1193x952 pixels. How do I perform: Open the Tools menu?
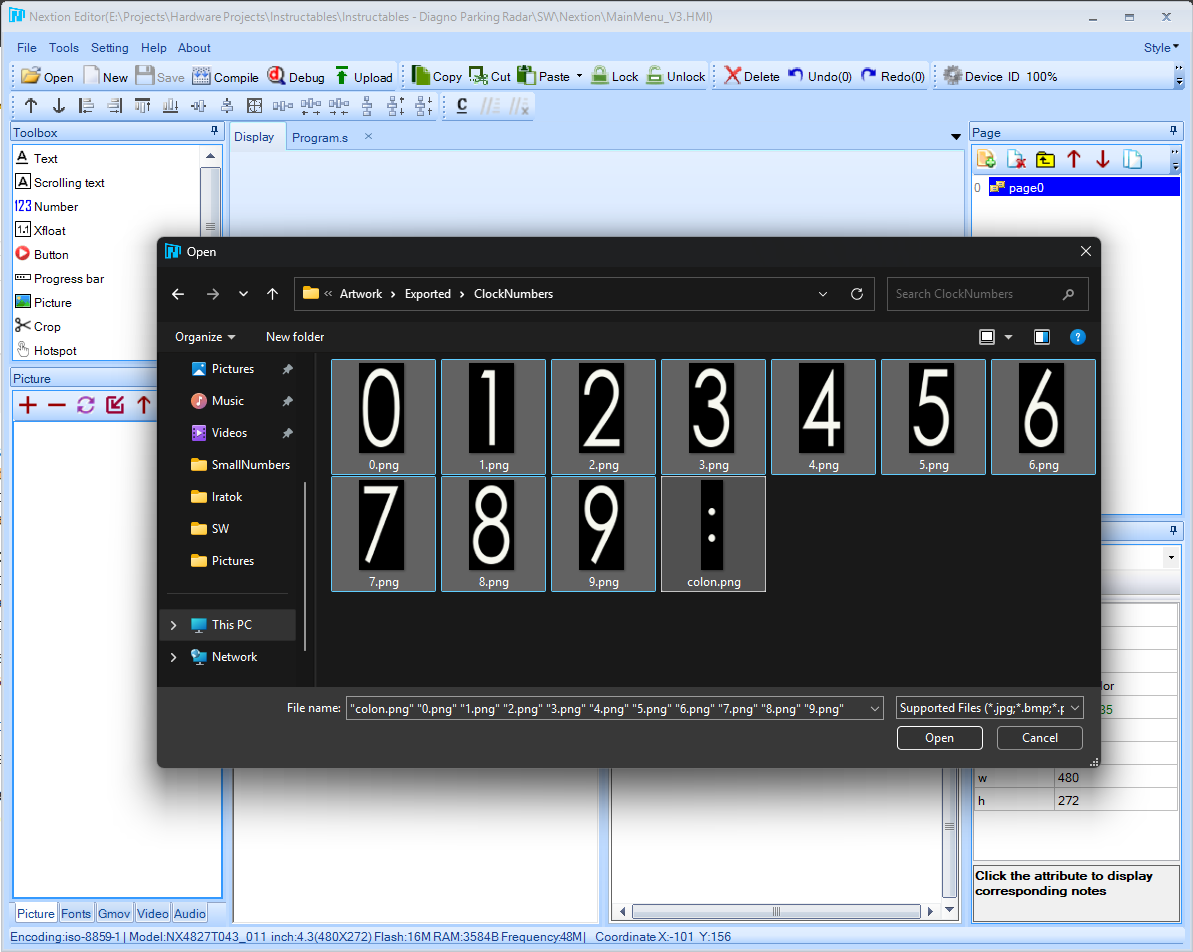(64, 48)
